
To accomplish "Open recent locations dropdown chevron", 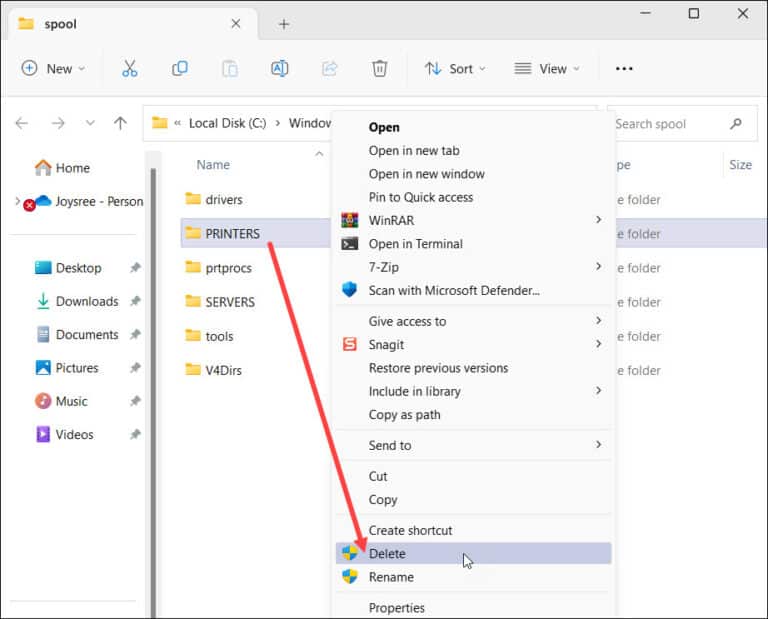I will coord(90,123).
